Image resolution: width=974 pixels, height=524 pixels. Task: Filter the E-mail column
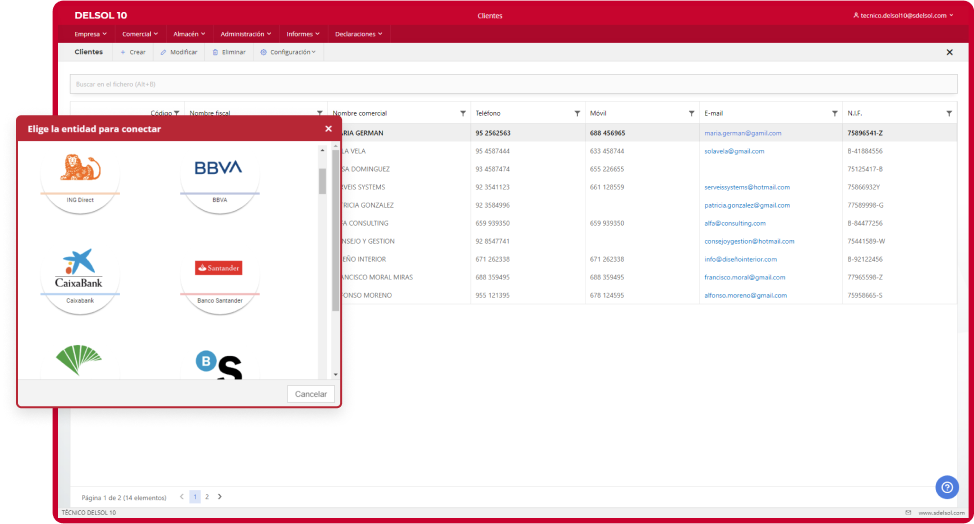tap(834, 113)
